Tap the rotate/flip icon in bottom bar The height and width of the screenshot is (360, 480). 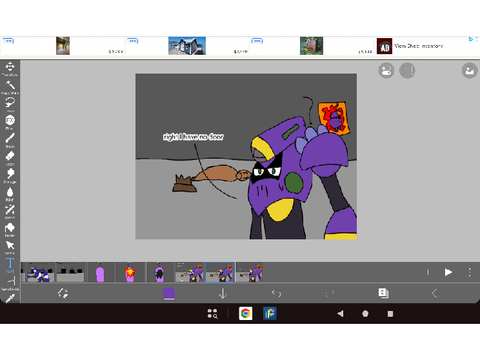[x=63, y=293]
